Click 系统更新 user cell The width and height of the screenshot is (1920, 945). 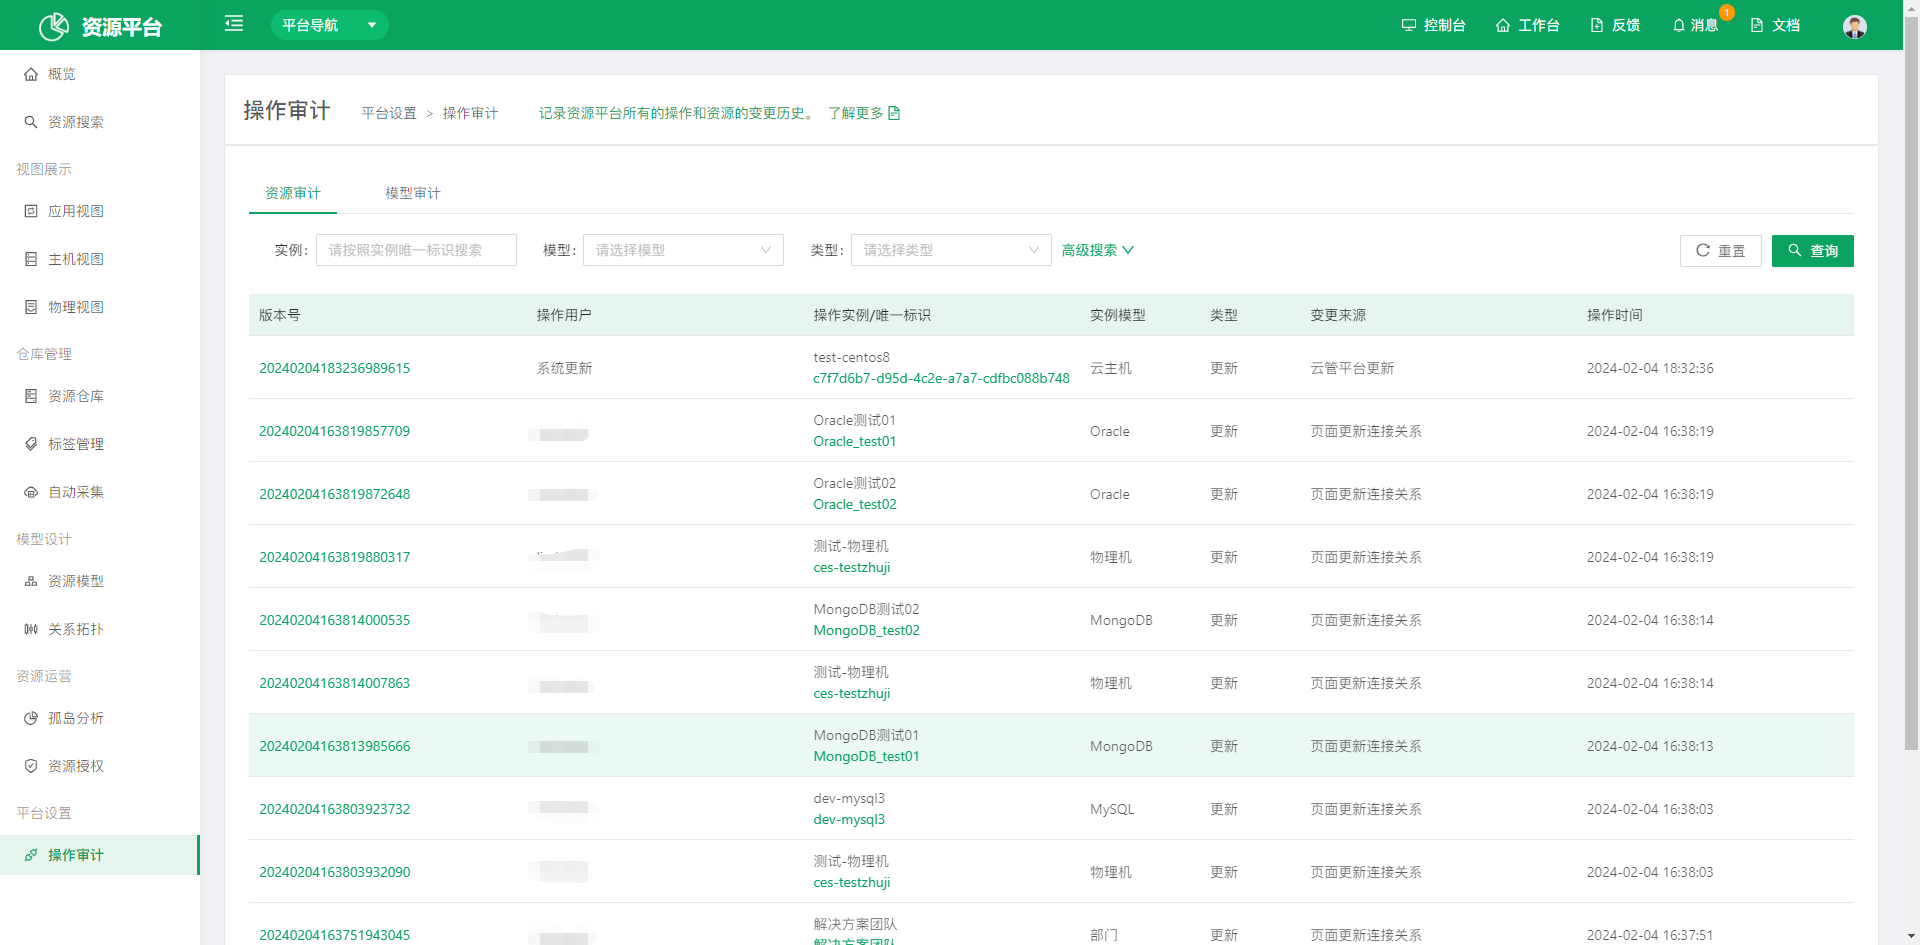[565, 368]
